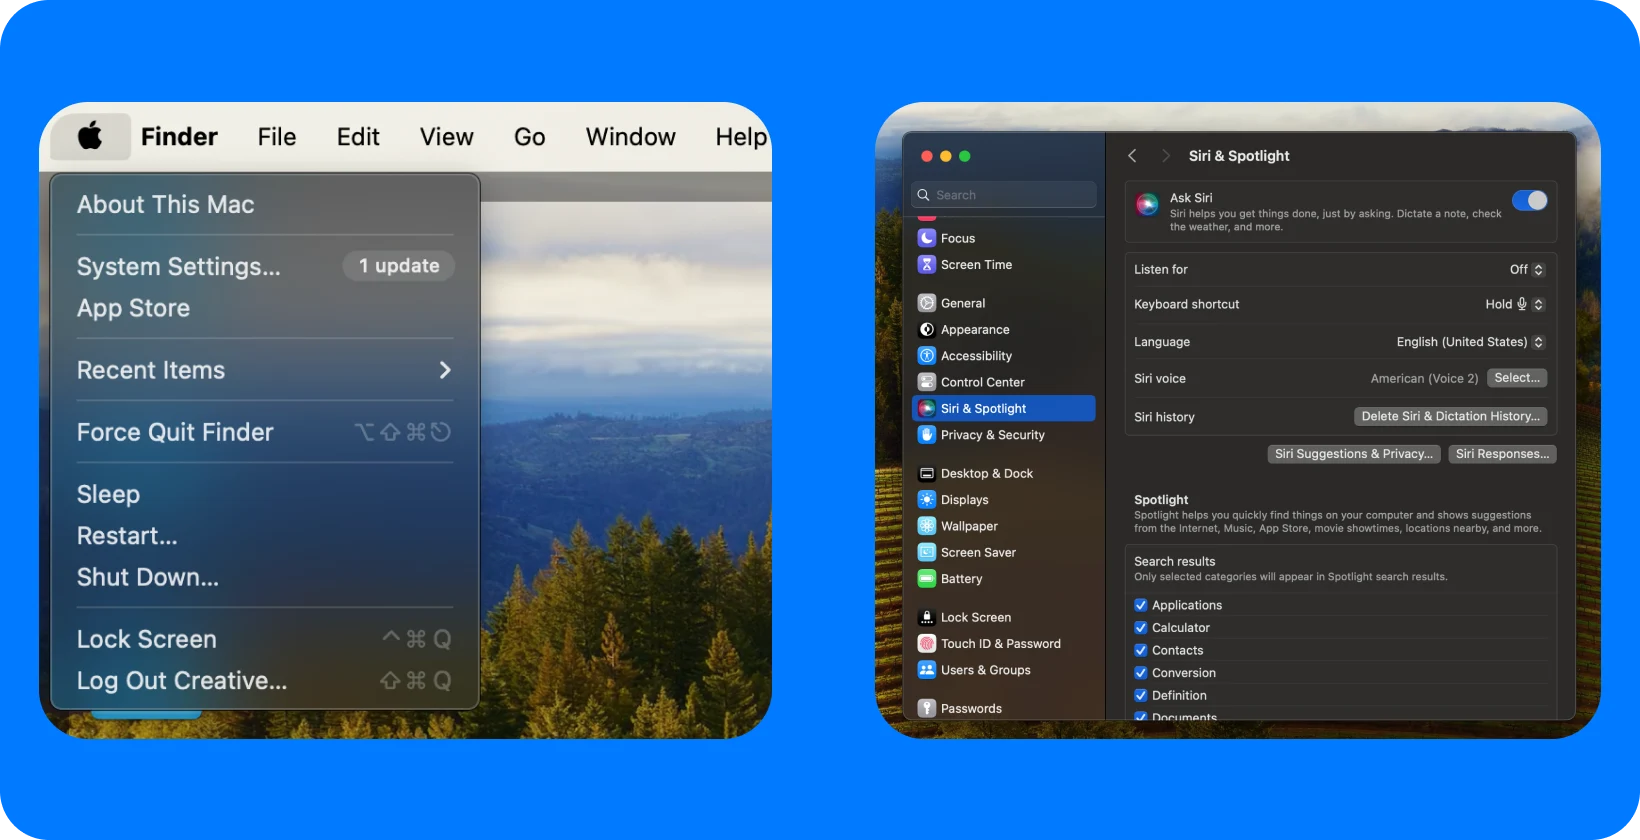
Task: Click the Passwords key icon
Action: (x=927, y=709)
